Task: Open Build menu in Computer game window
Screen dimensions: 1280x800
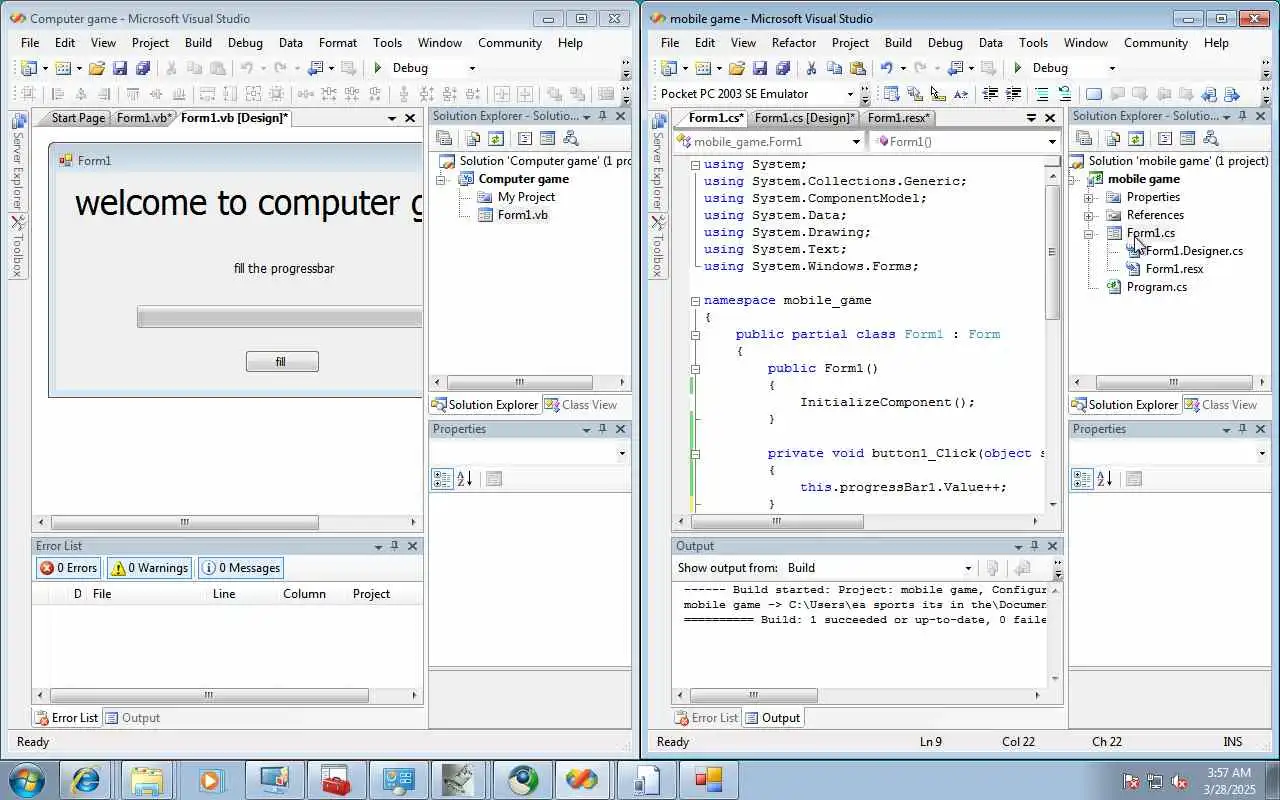Action: 198,43
